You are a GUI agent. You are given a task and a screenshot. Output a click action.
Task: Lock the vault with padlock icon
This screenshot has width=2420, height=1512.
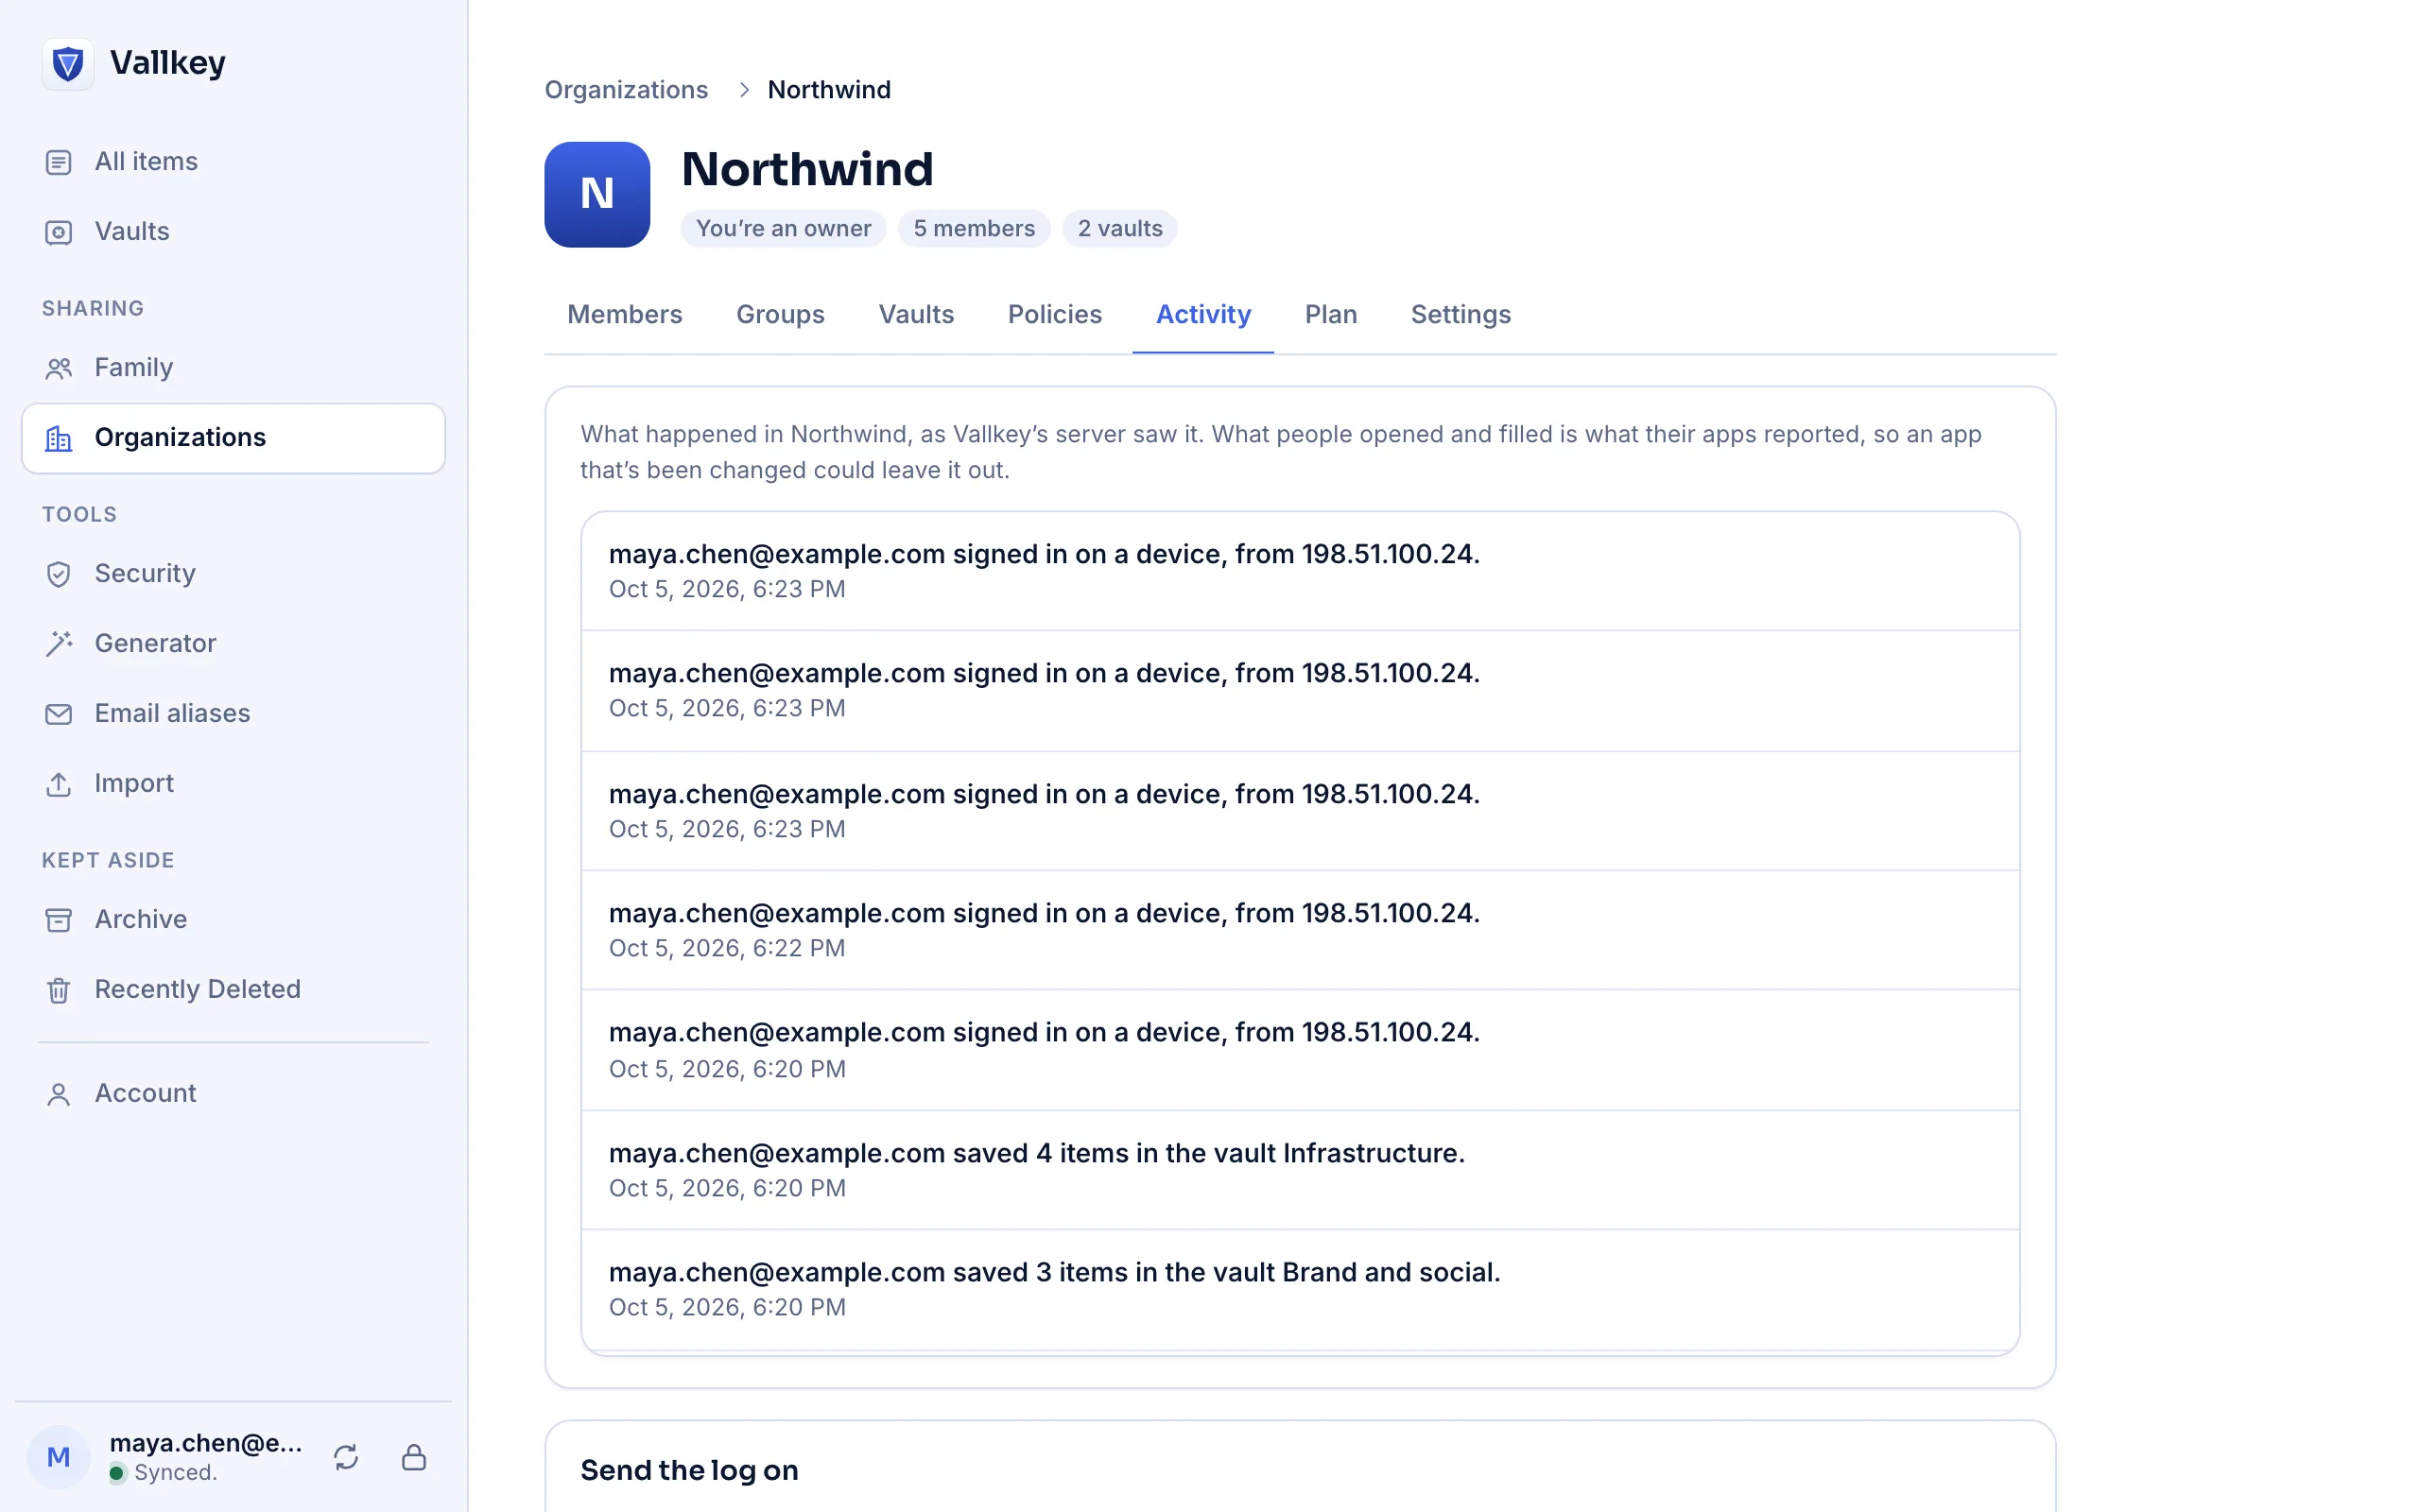(x=414, y=1457)
